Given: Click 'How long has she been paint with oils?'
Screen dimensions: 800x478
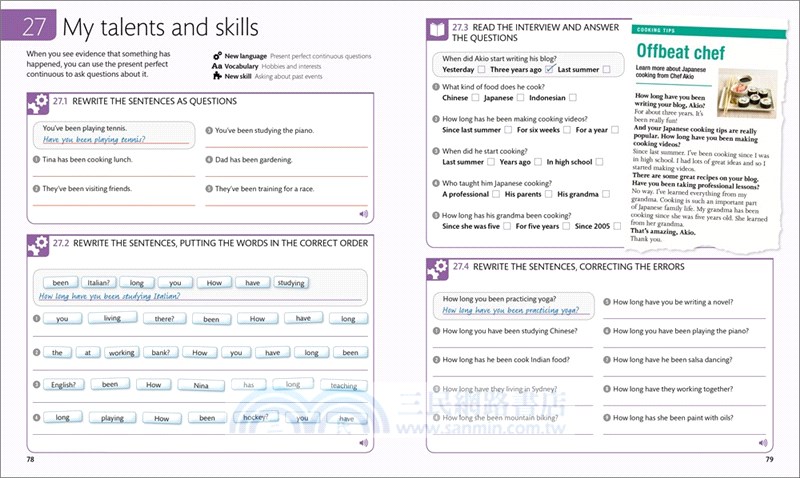Looking at the screenshot, I should [x=673, y=418].
